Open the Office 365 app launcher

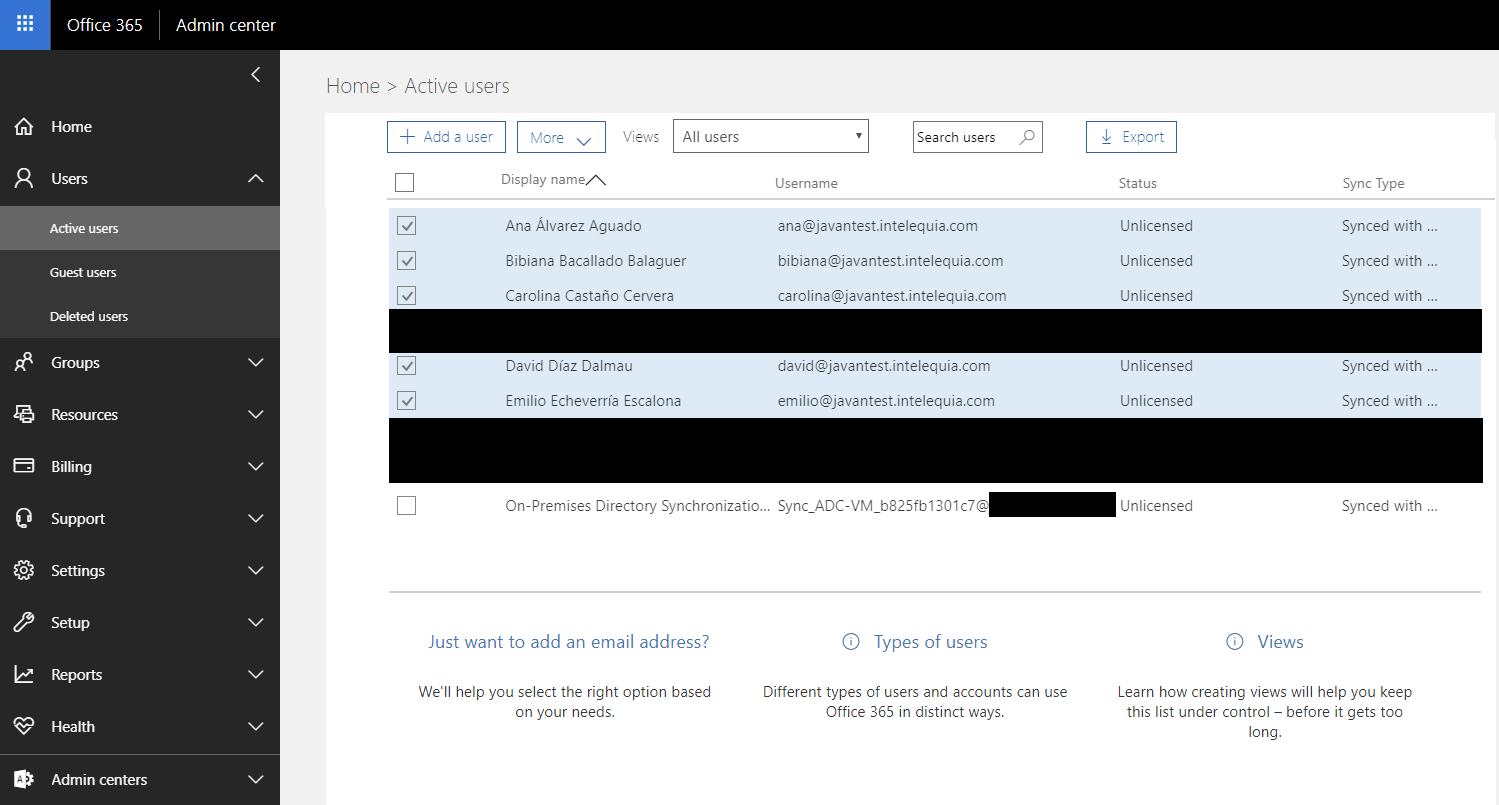22,24
